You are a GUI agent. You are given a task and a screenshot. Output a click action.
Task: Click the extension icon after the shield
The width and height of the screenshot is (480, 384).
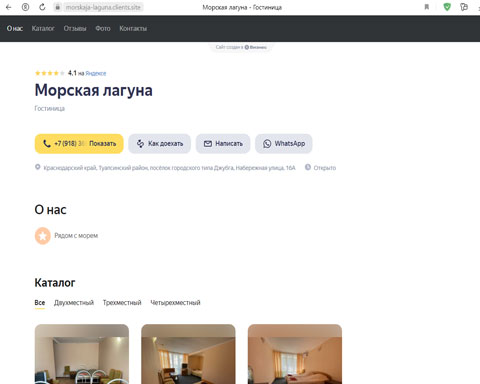464,7
